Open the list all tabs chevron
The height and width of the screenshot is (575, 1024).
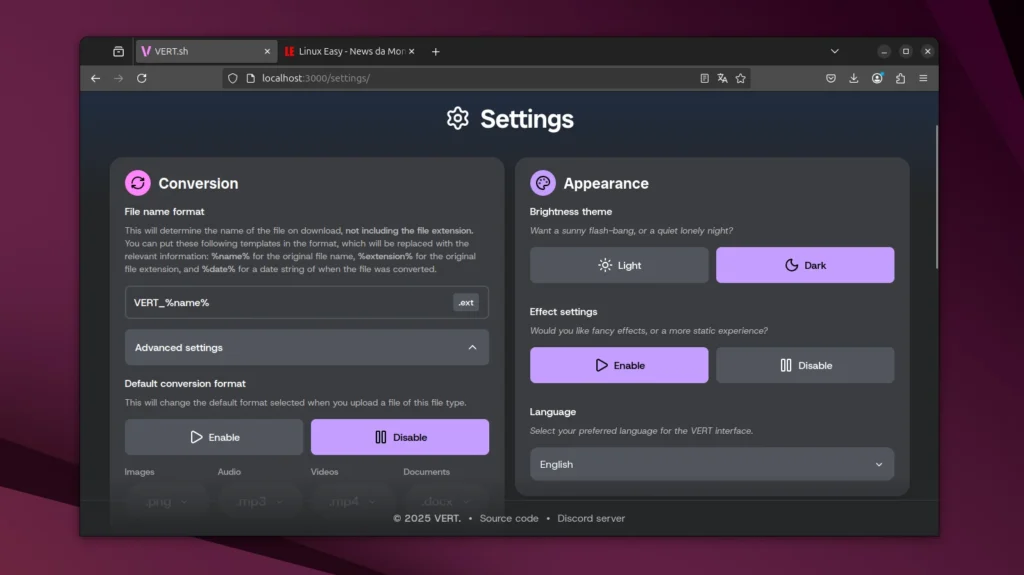coord(835,51)
